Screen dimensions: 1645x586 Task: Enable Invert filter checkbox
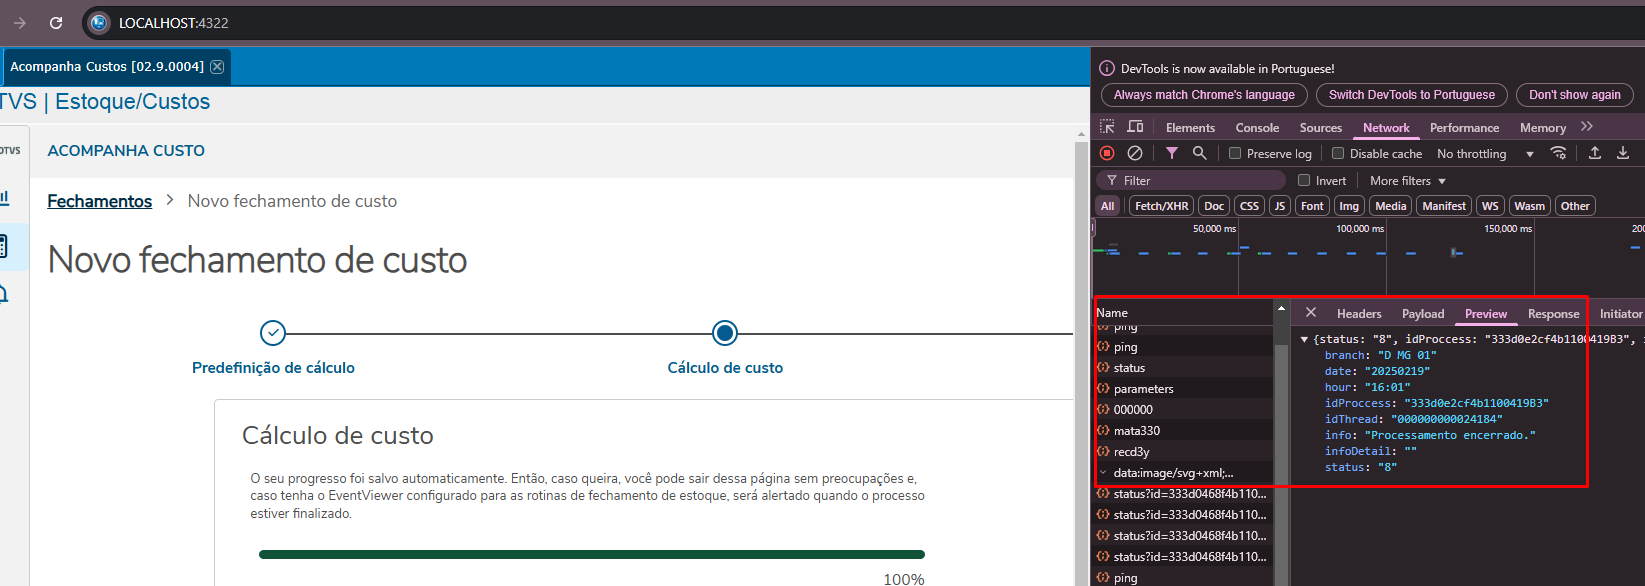coord(1304,180)
